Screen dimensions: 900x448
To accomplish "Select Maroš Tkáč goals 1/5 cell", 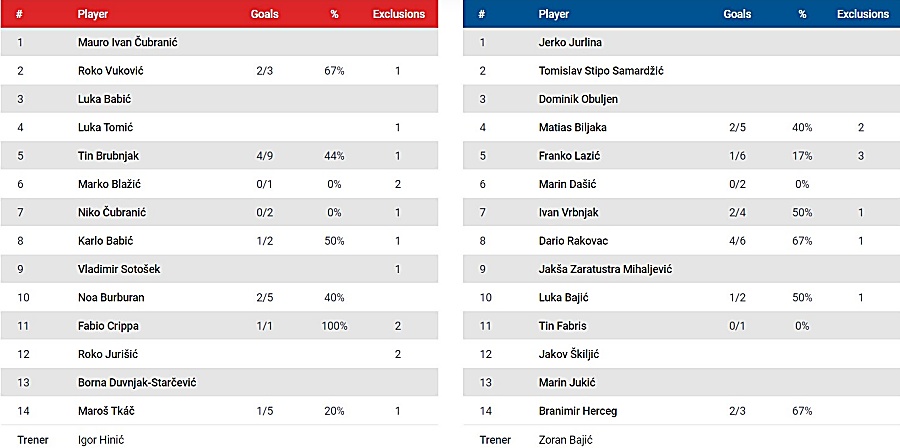I will [265, 411].
